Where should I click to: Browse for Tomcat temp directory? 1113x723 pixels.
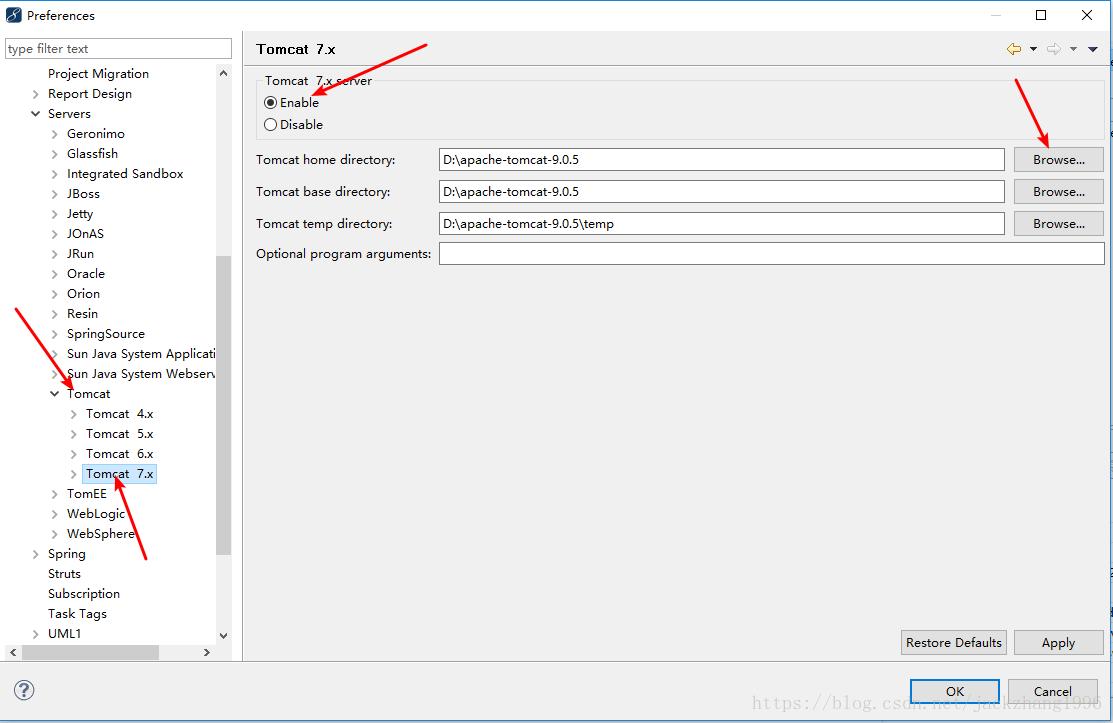[1058, 223]
